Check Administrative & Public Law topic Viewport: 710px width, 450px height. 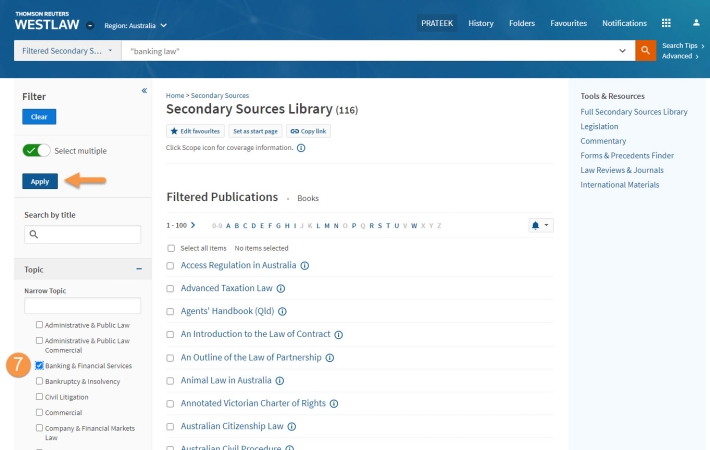click(39, 325)
